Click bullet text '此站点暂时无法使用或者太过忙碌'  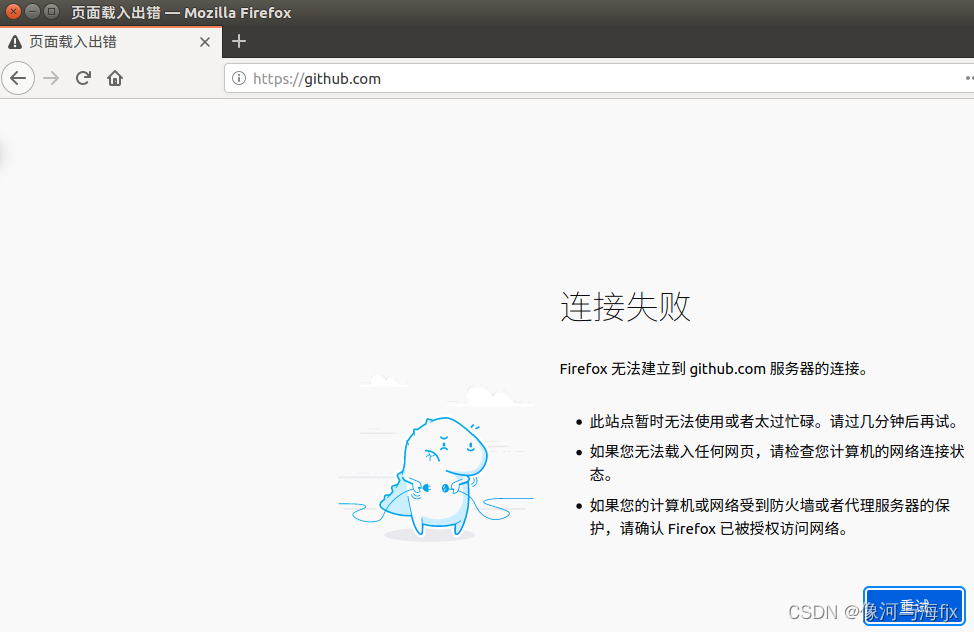[x=702, y=421]
